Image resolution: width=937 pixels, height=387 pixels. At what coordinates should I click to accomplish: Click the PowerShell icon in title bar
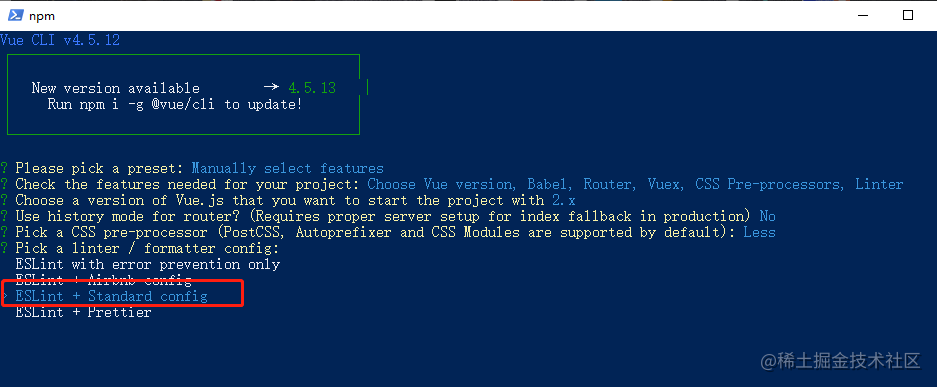(16, 16)
